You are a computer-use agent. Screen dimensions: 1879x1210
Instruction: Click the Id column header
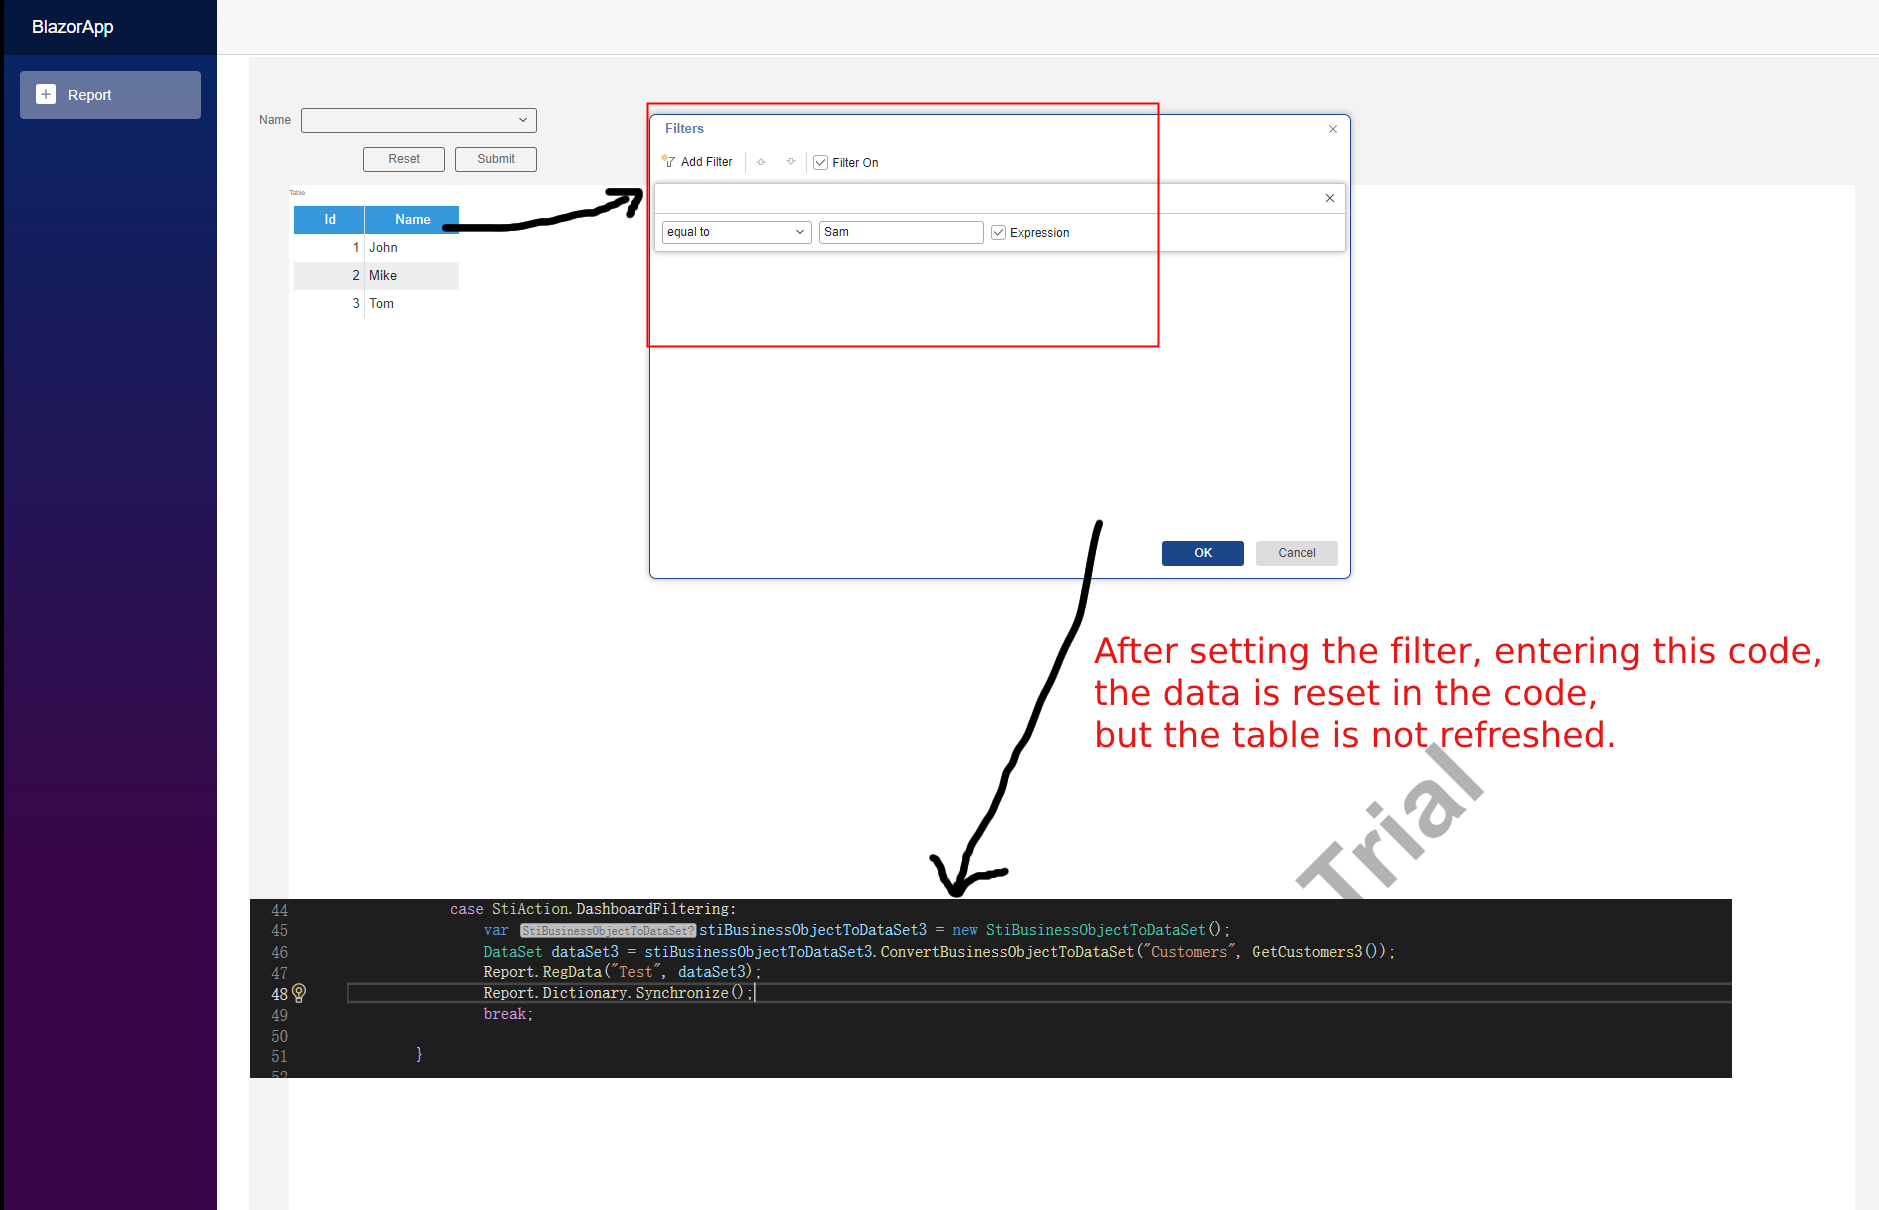point(329,220)
